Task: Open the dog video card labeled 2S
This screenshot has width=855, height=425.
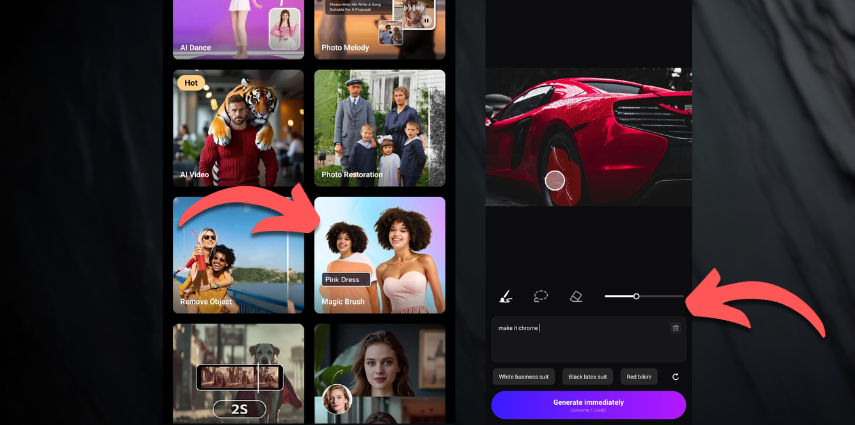Action: pos(238,374)
